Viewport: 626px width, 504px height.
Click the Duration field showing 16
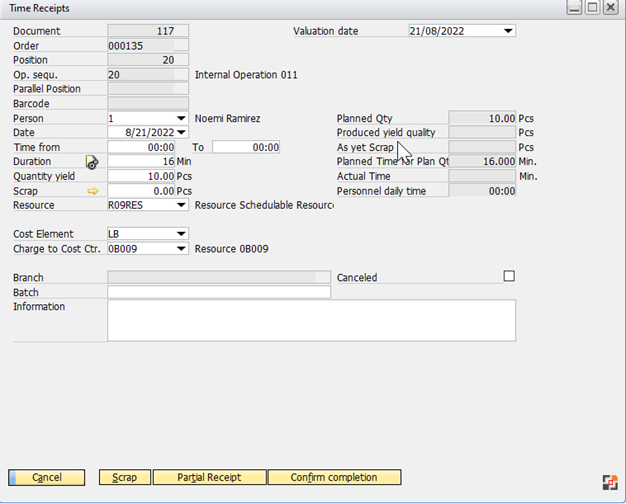[x=141, y=161]
